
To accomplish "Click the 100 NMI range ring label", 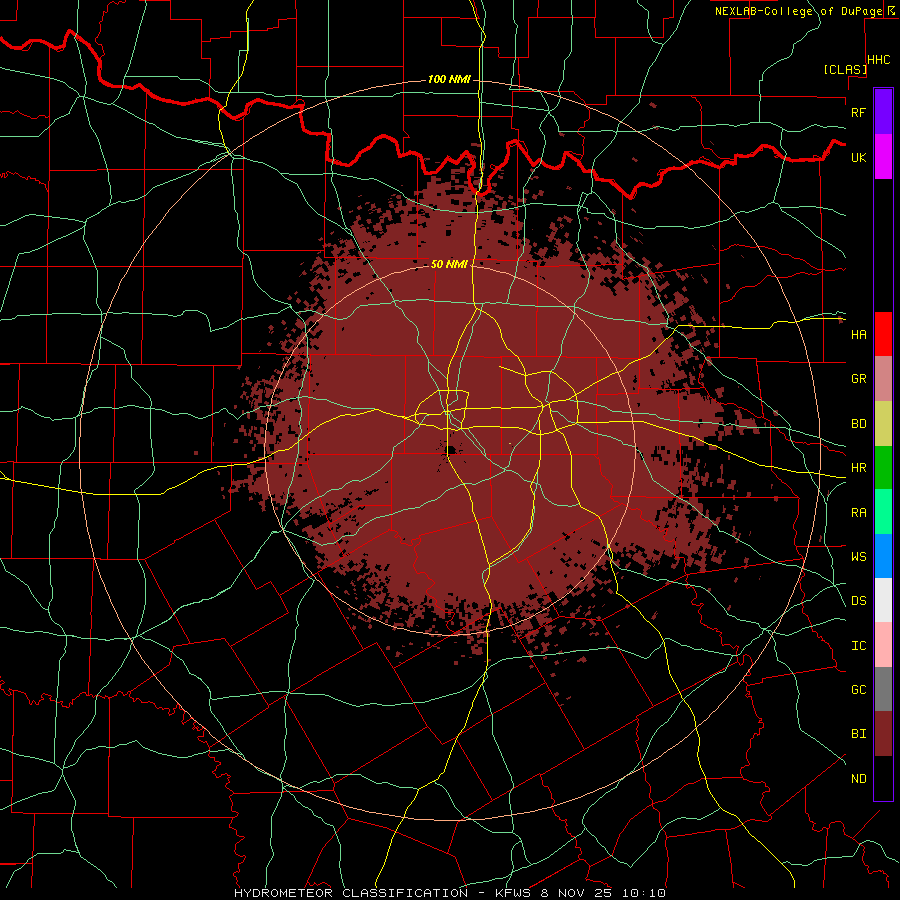I will [449, 79].
